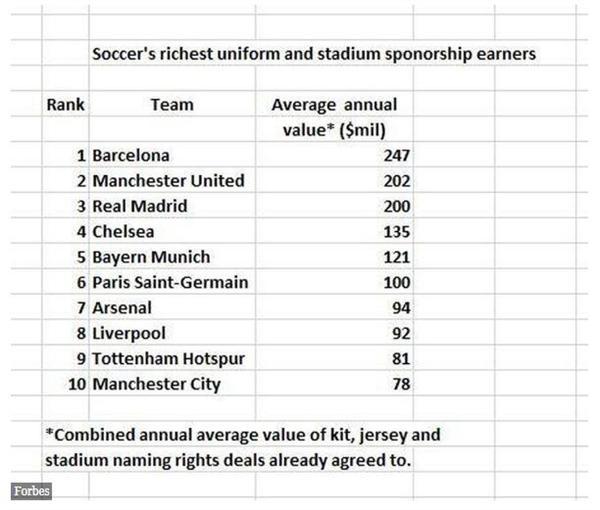600x510 pixels.
Task: Select the Arsenal team cell
Action: tap(123, 307)
